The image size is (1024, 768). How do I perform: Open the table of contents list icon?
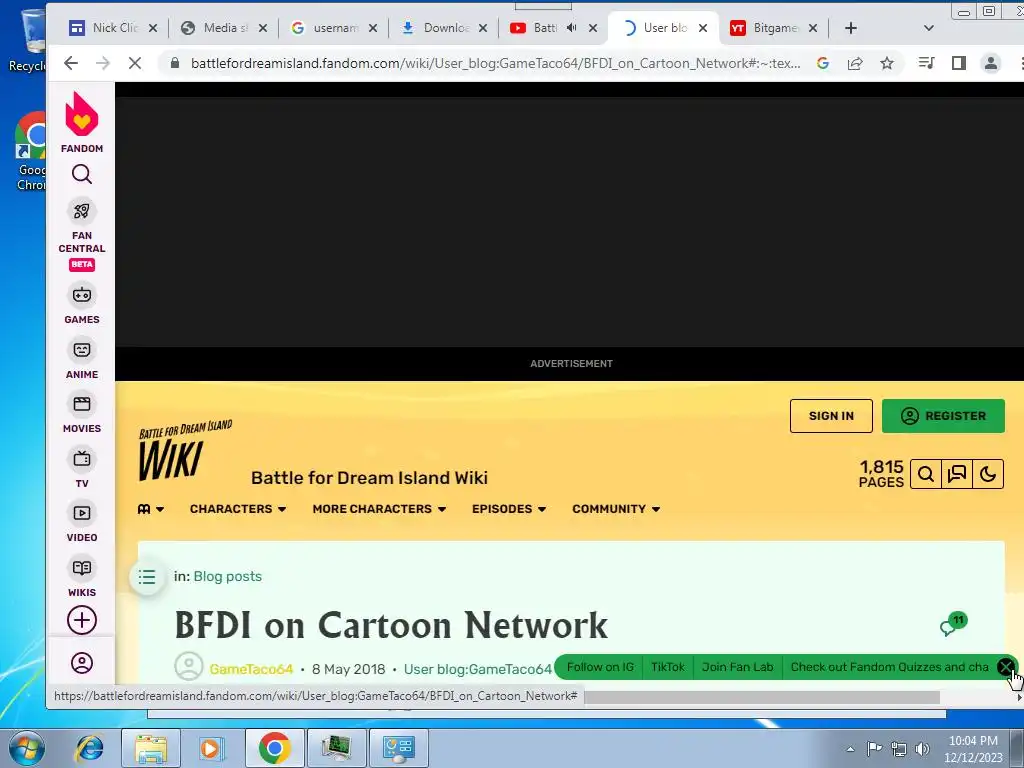pyautogui.click(x=147, y=577)
